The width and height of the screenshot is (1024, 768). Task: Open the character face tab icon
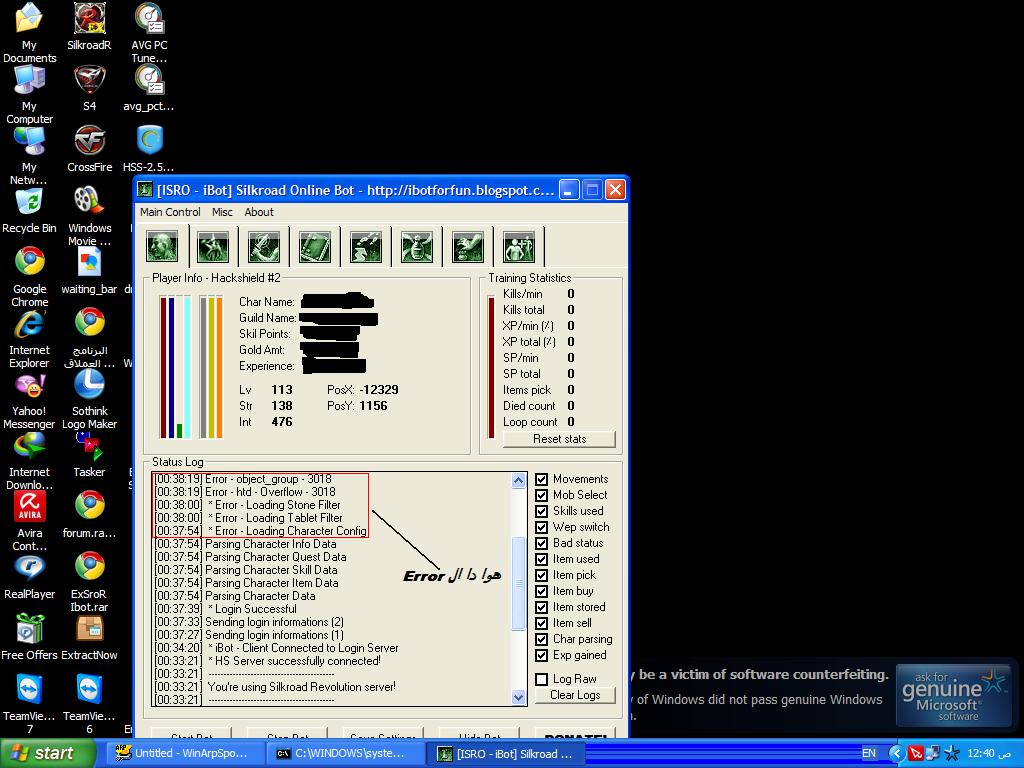[x=163, y=247]
